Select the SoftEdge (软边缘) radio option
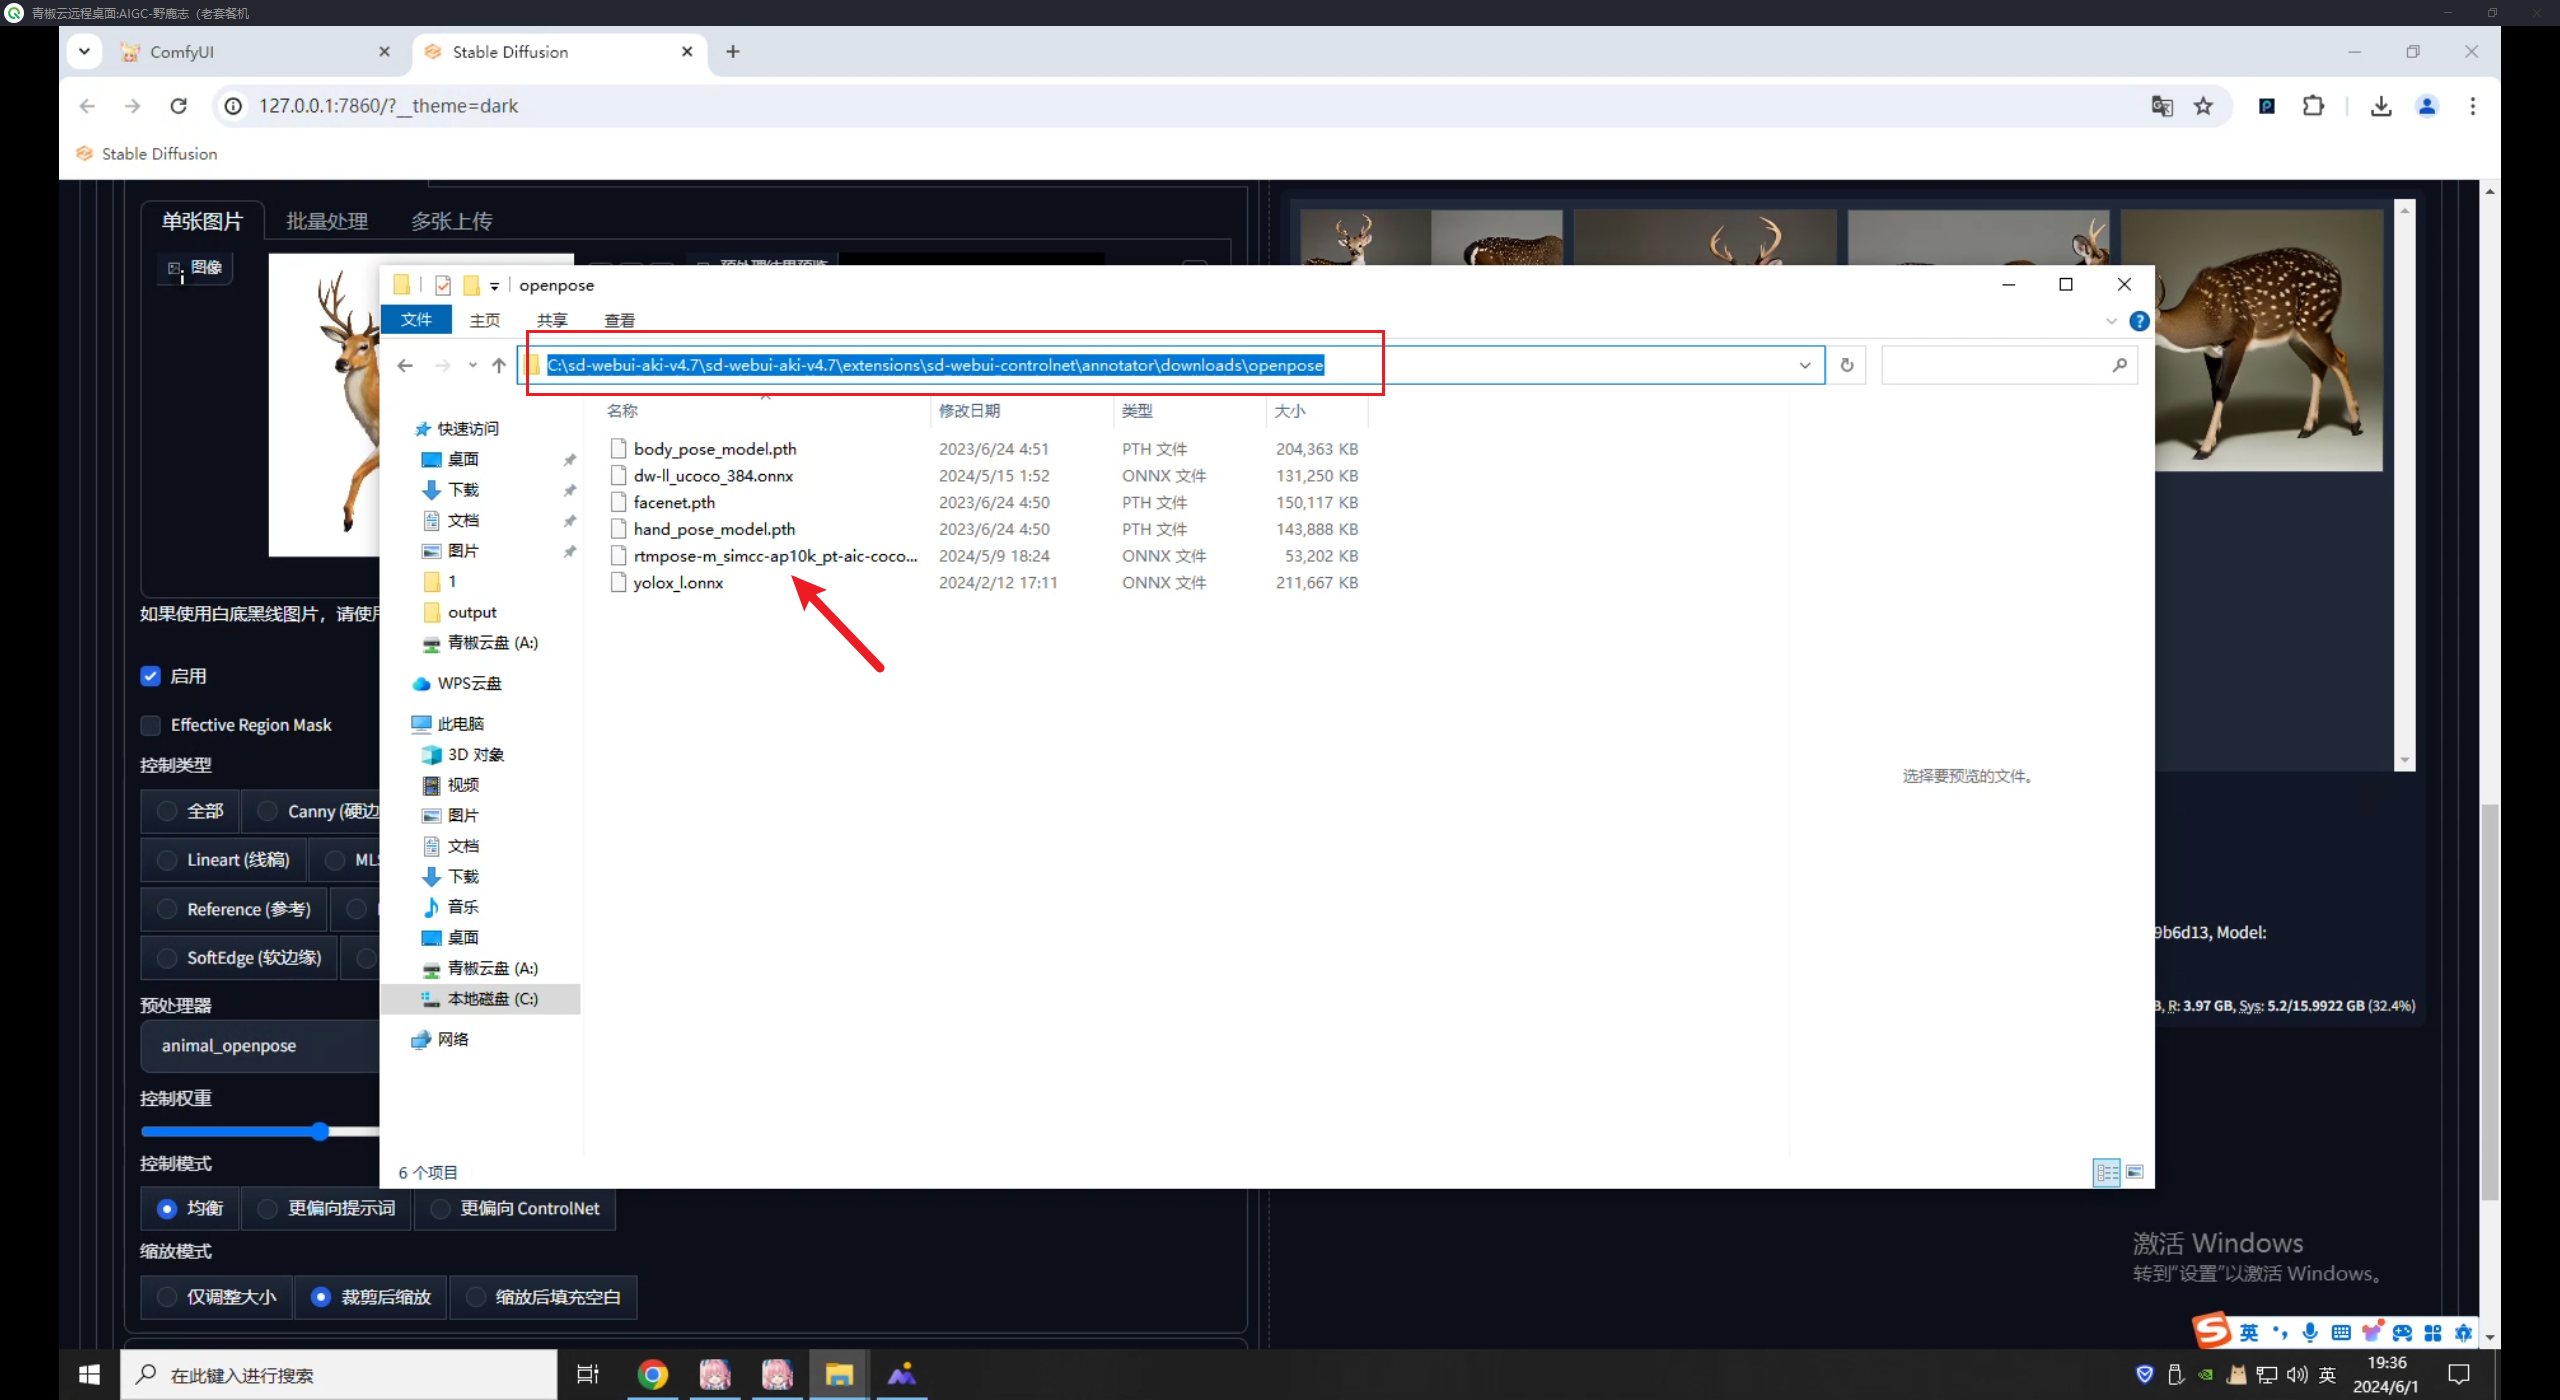This screenshot has height=1400, width=2560. 167,958
